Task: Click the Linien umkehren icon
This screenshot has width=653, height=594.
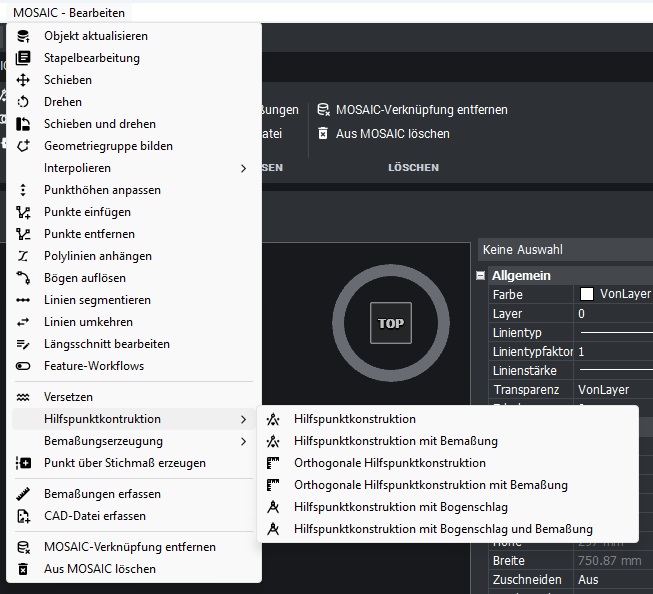Action: pos(24,322)
